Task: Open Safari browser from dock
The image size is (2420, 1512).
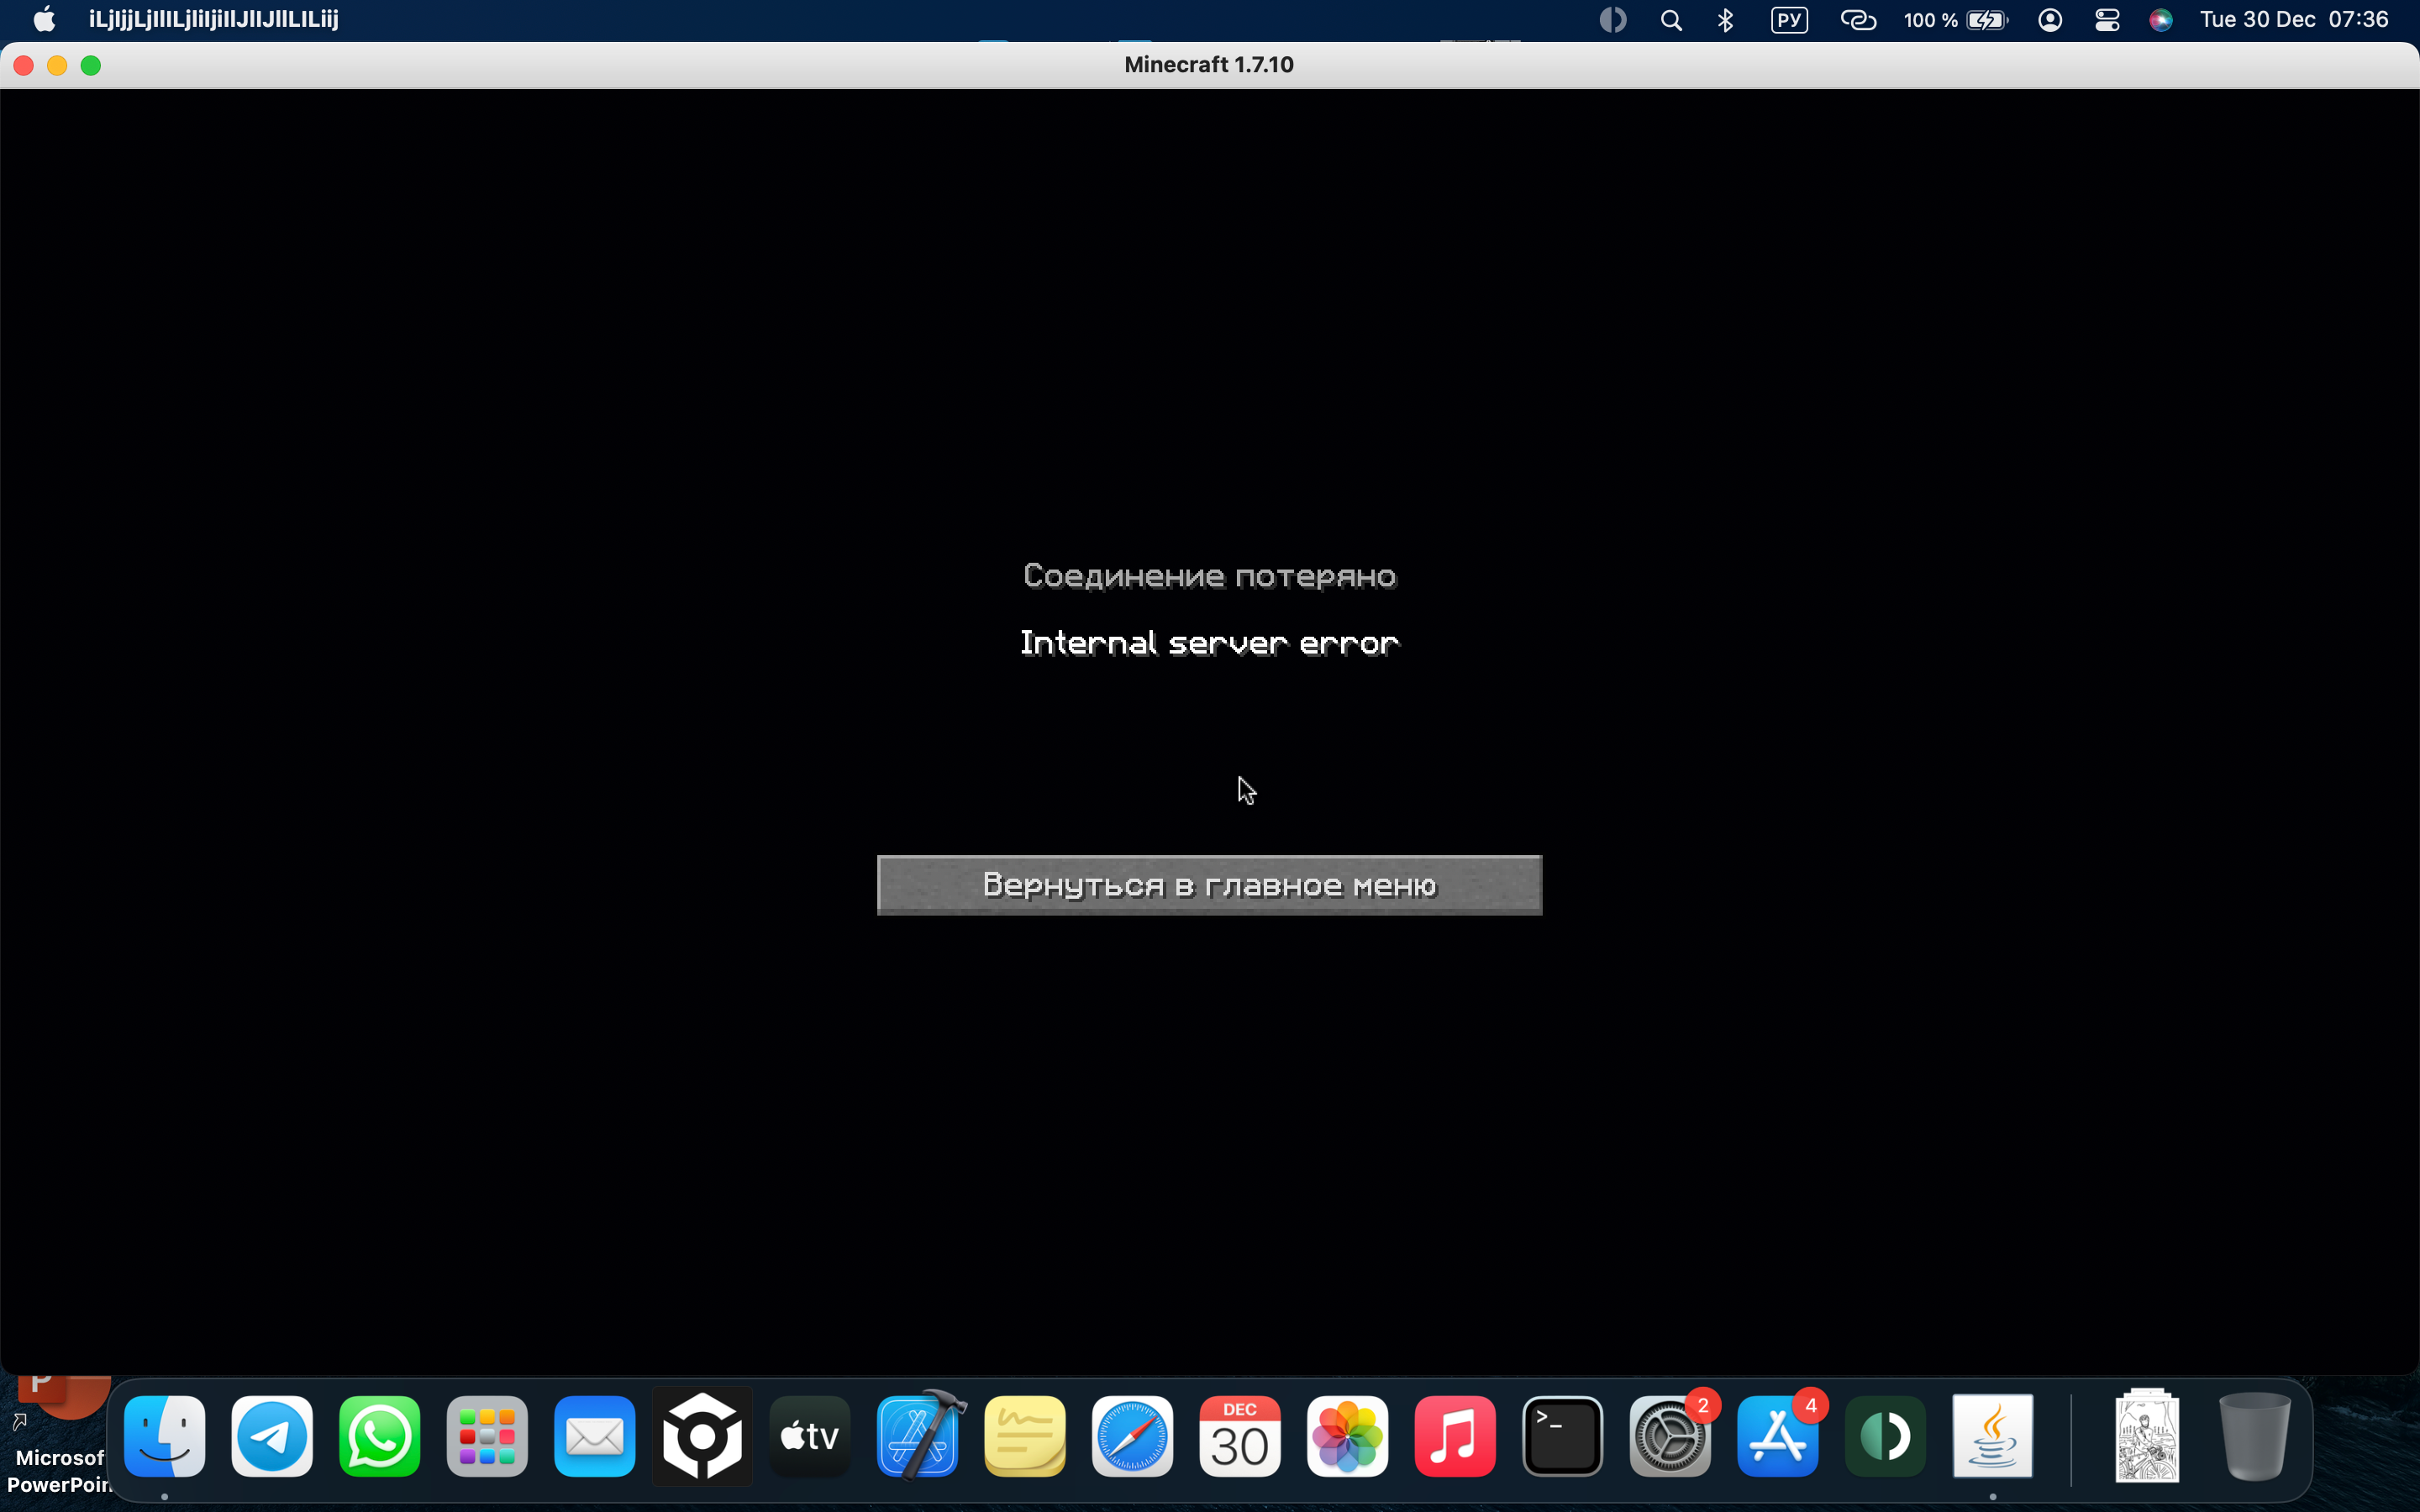Action: click(1132, 1436)
